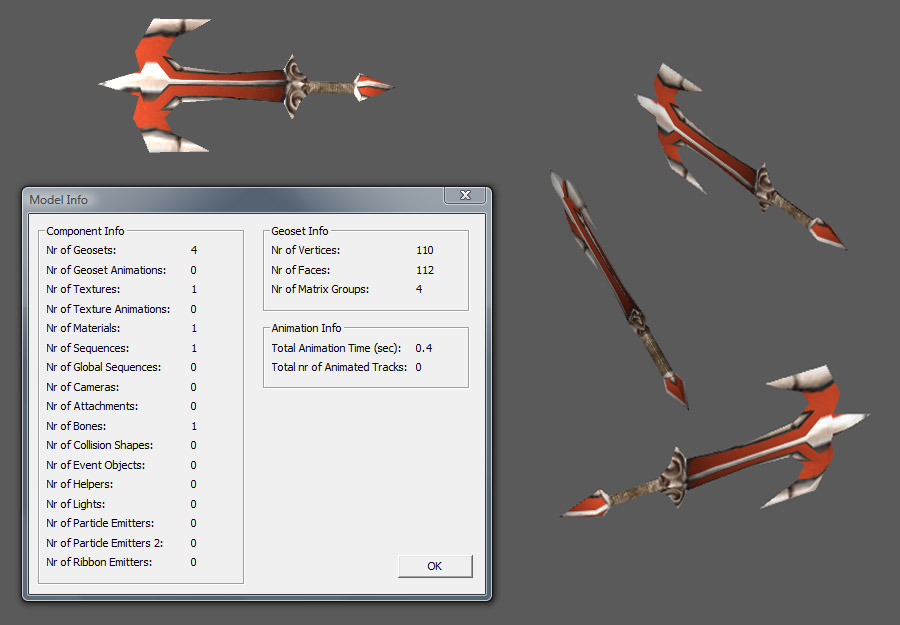This screenshot has height=625, width=900.
Task: Select the small diagonal sword render with the tip pointing up-left
Action: (740, 156)
